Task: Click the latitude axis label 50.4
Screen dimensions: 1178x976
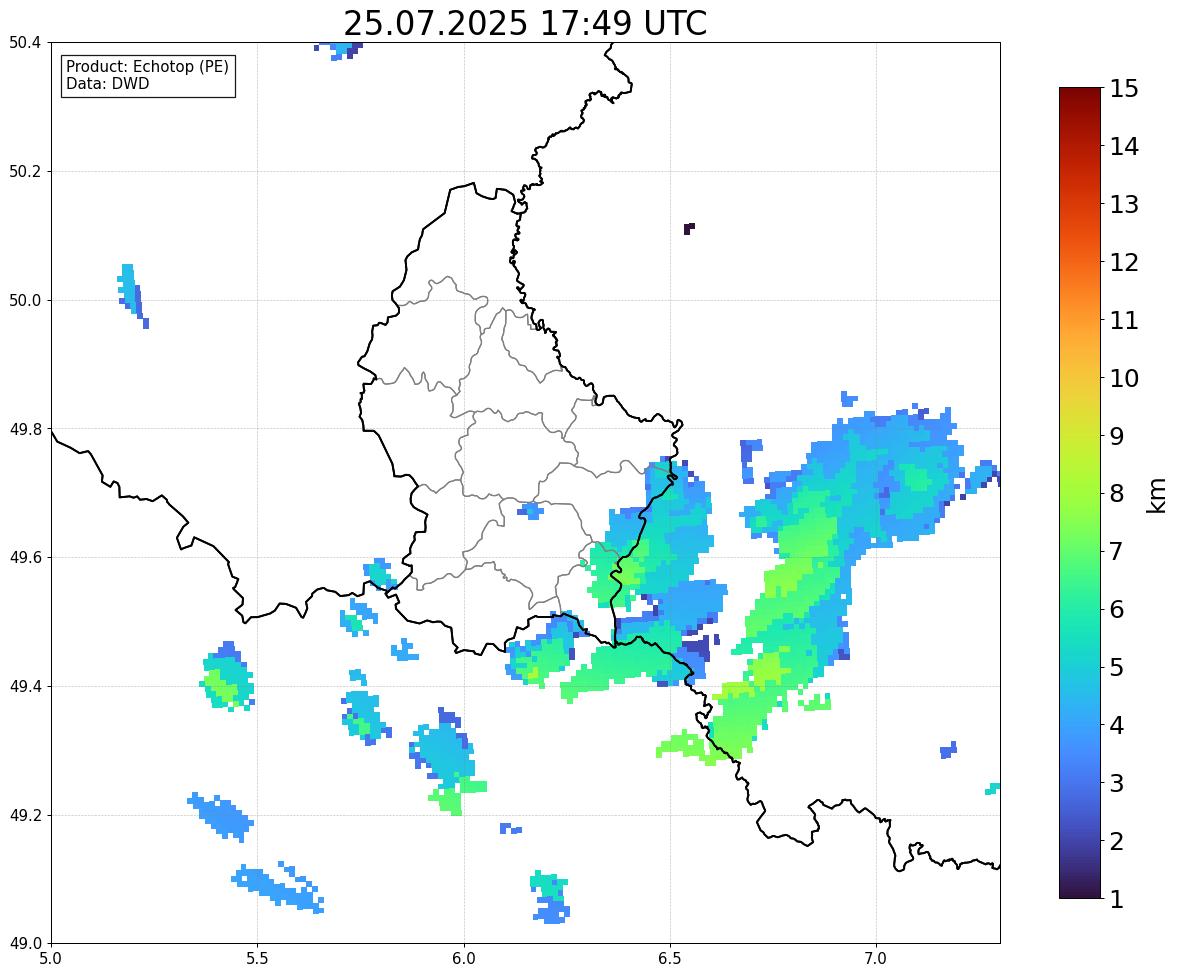Action: coord(25,43)
